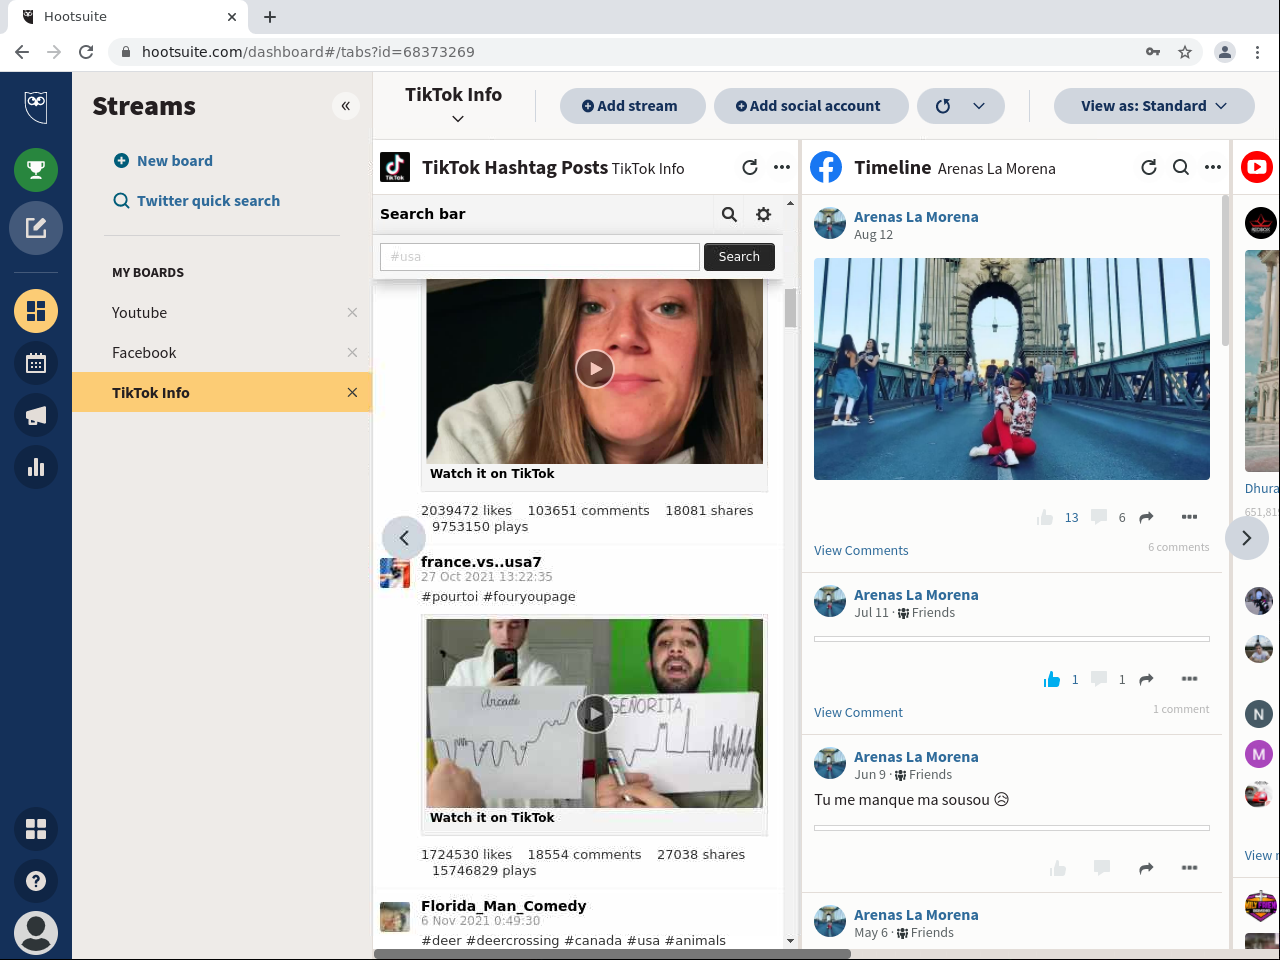Open View Comments under the bridge photo
The image size is (1280, 960).
(861, 551)
